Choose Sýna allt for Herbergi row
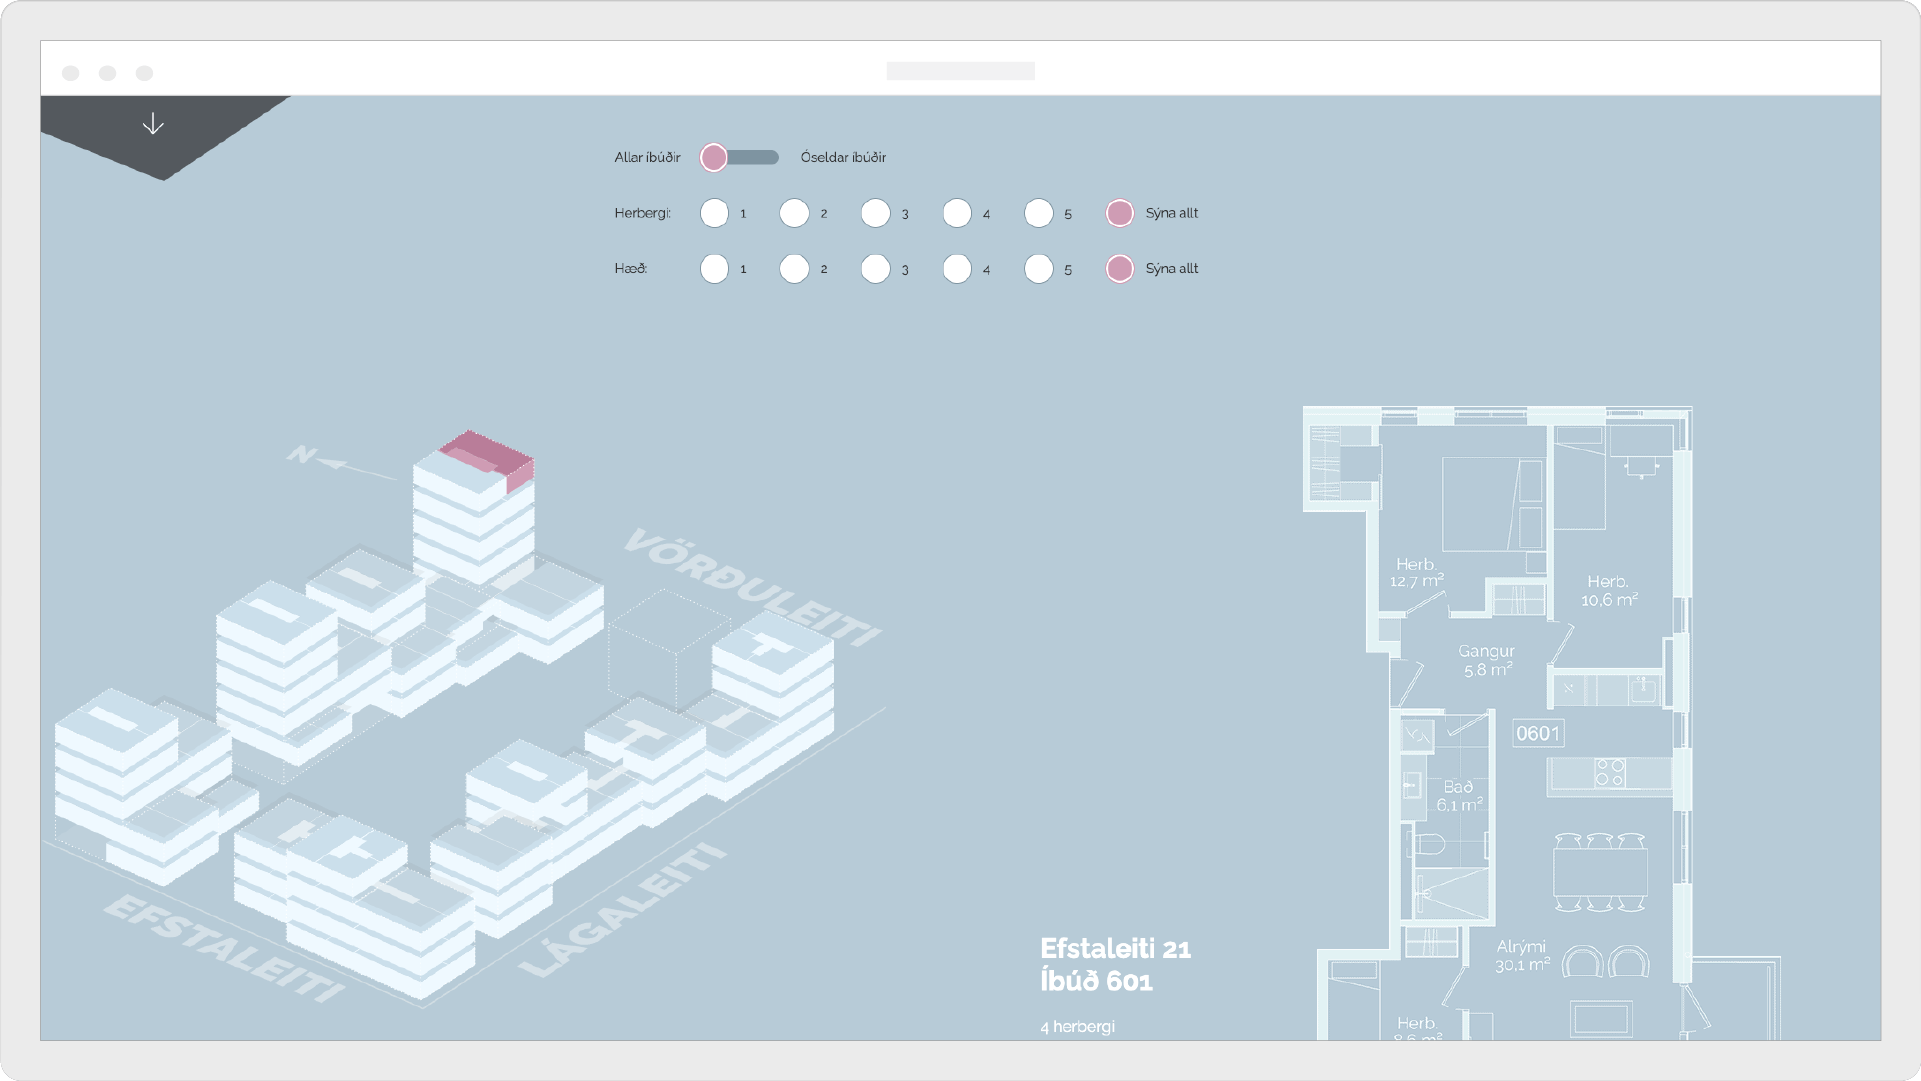The width and height of the screenshot is (1921, 1081). 1120,213
